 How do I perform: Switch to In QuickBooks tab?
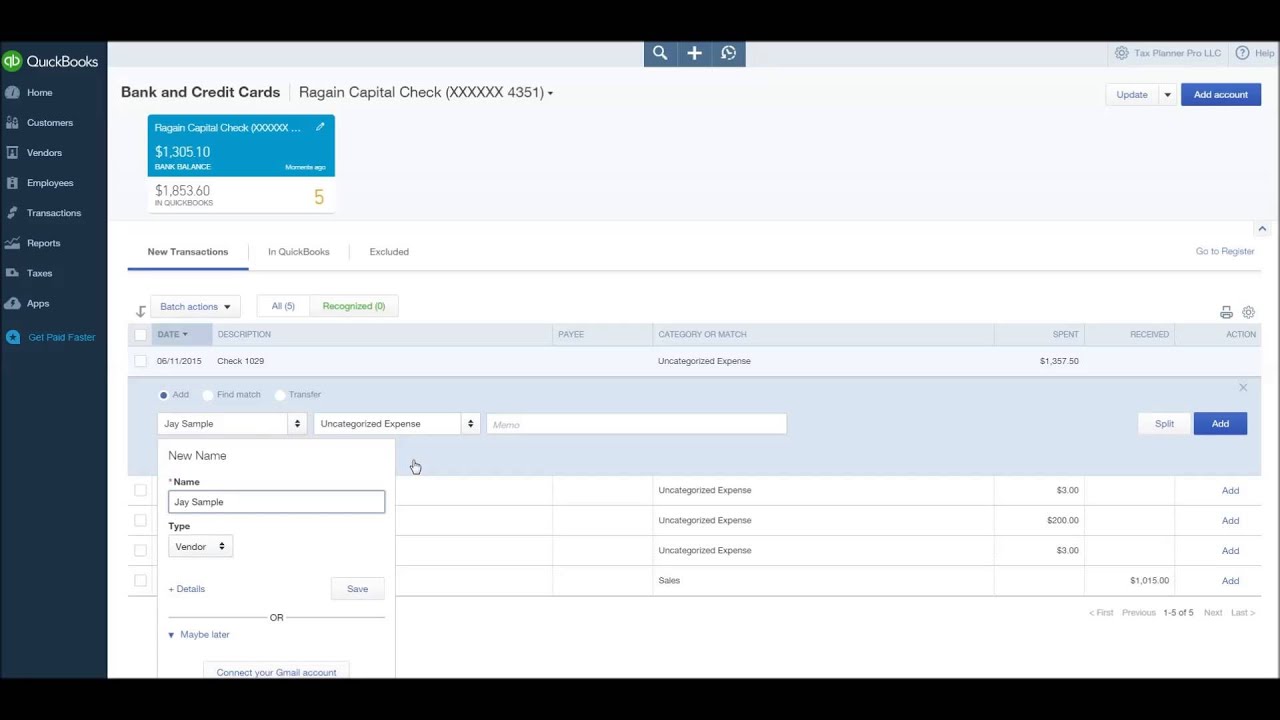pos(298,252)
